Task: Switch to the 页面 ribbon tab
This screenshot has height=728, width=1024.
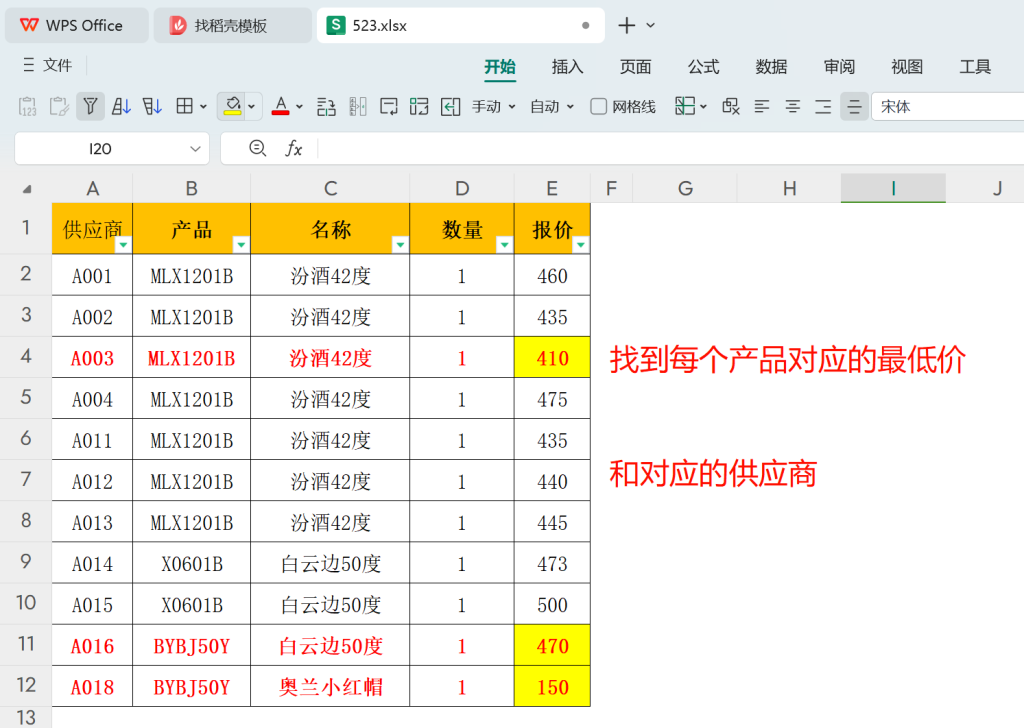Action: pyautogui.click(x=635, y=67)
